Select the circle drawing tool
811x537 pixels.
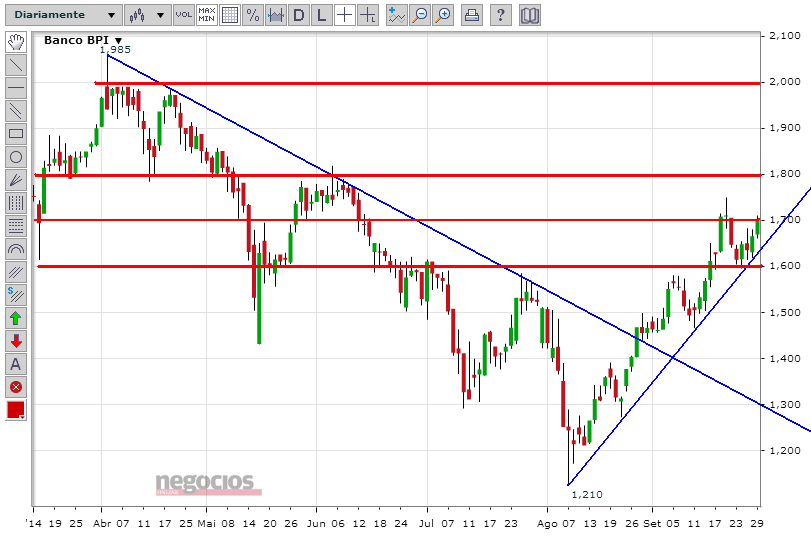[x=16, y=157]
